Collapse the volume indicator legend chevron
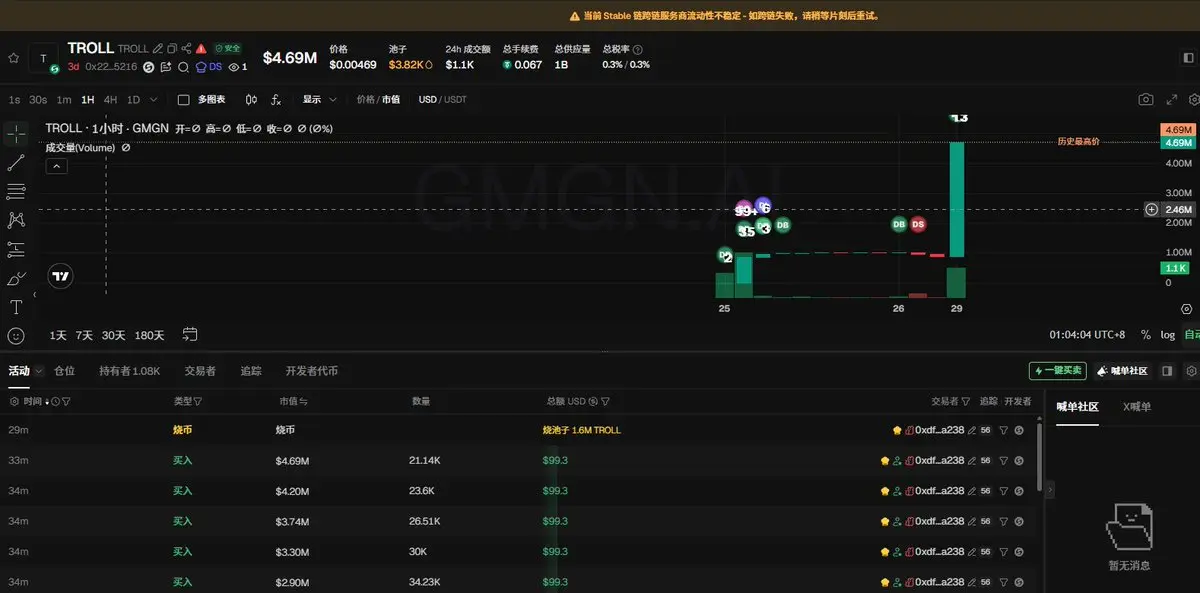 57,166
